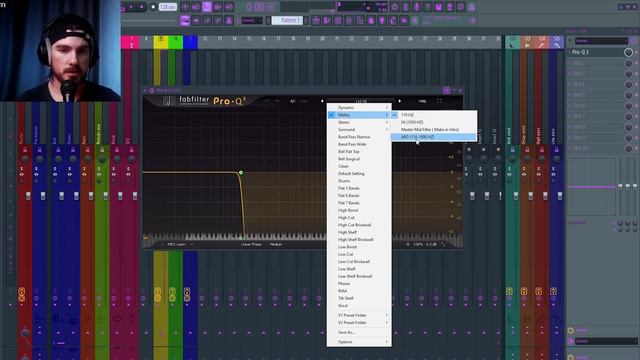Click the gear icon in plugin window title bar
640x360 pixels.
152,91
